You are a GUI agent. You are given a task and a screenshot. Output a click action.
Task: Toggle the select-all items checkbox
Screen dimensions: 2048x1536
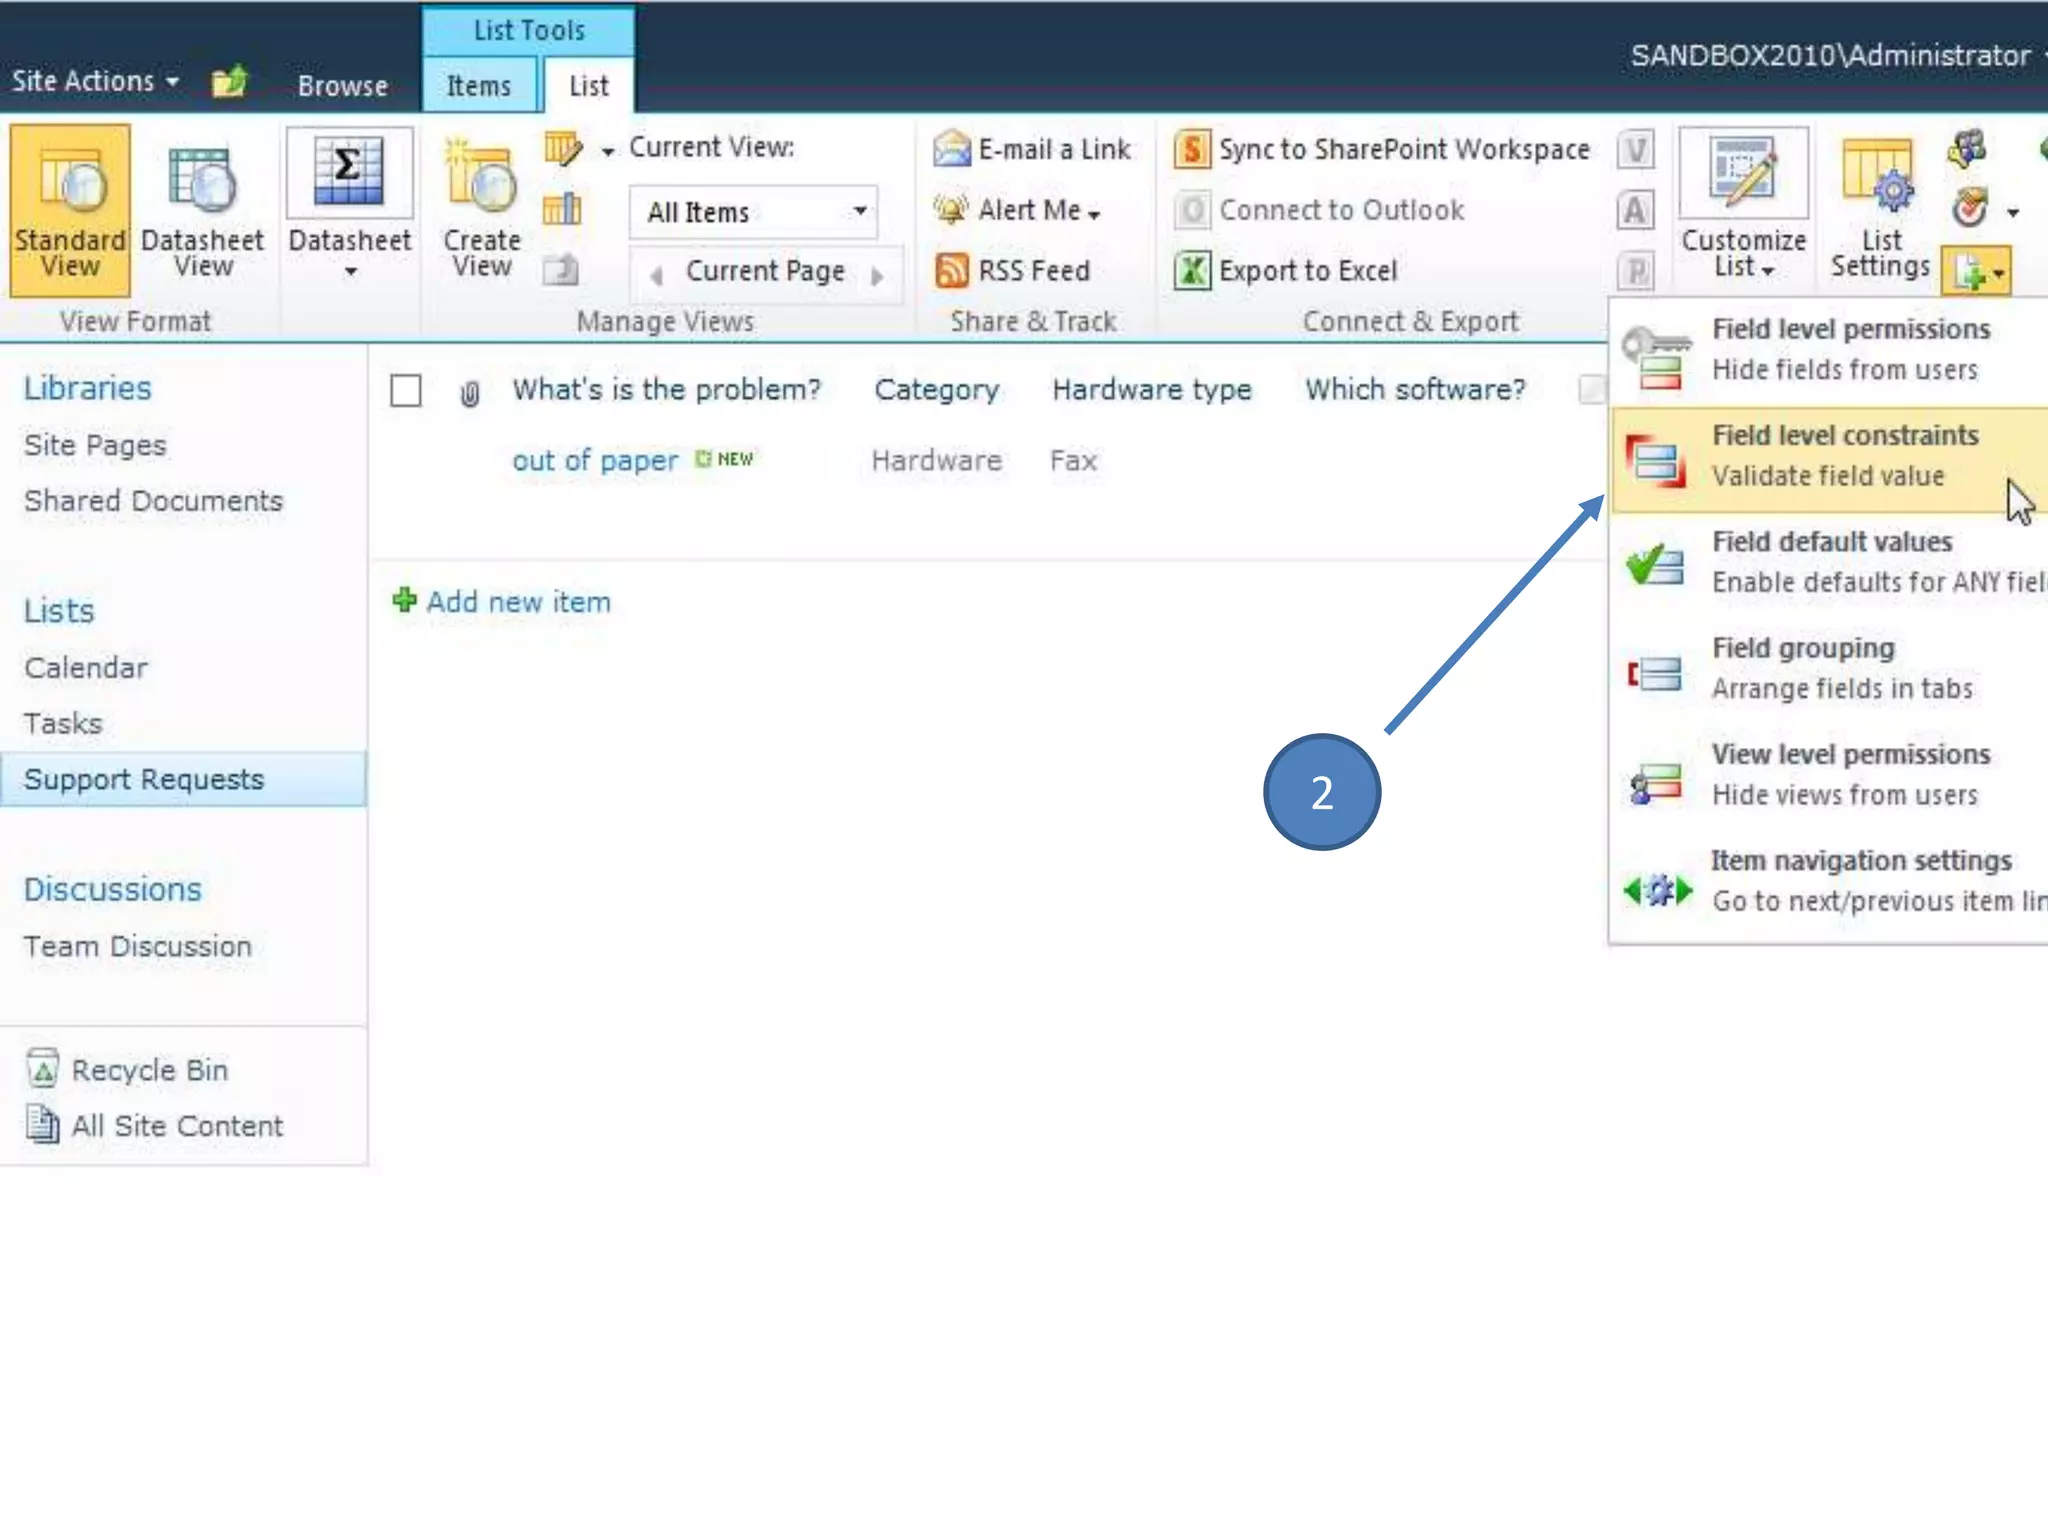tap(405, 390)
